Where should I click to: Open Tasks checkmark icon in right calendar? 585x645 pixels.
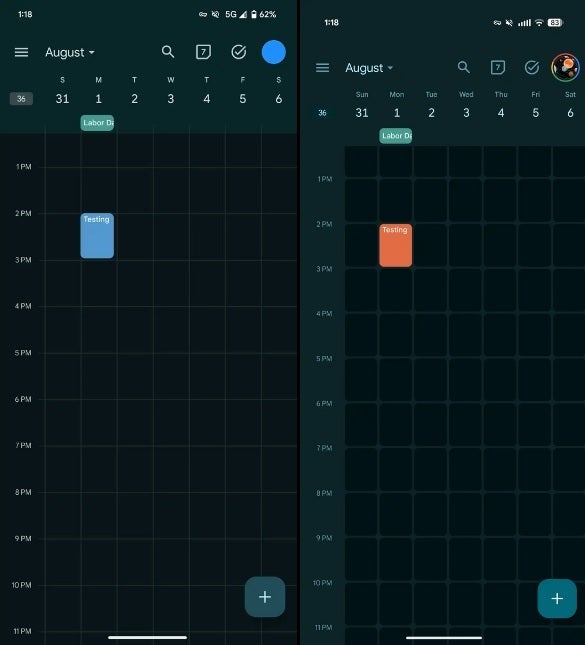[x=532, y=67]
